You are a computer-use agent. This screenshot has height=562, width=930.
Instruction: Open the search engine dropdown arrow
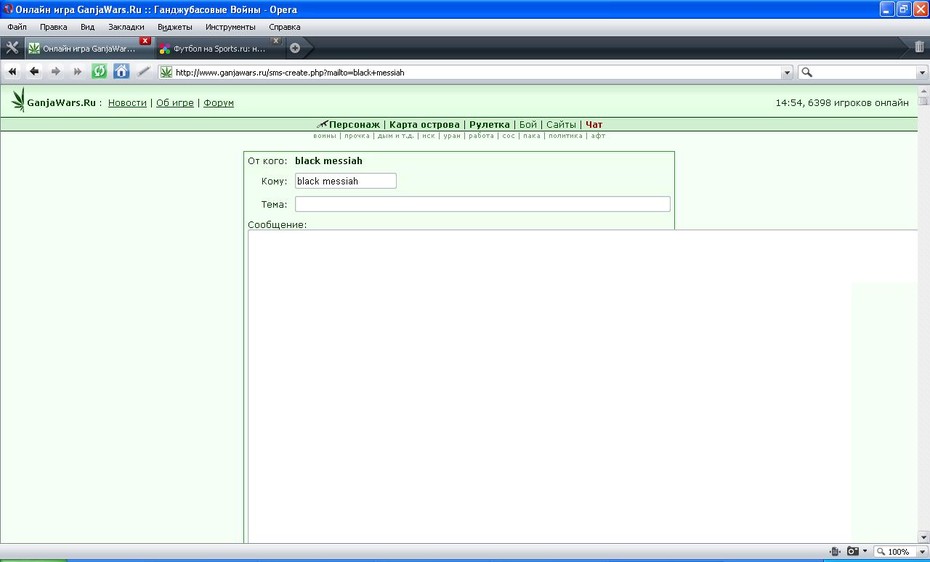point(922,72)
